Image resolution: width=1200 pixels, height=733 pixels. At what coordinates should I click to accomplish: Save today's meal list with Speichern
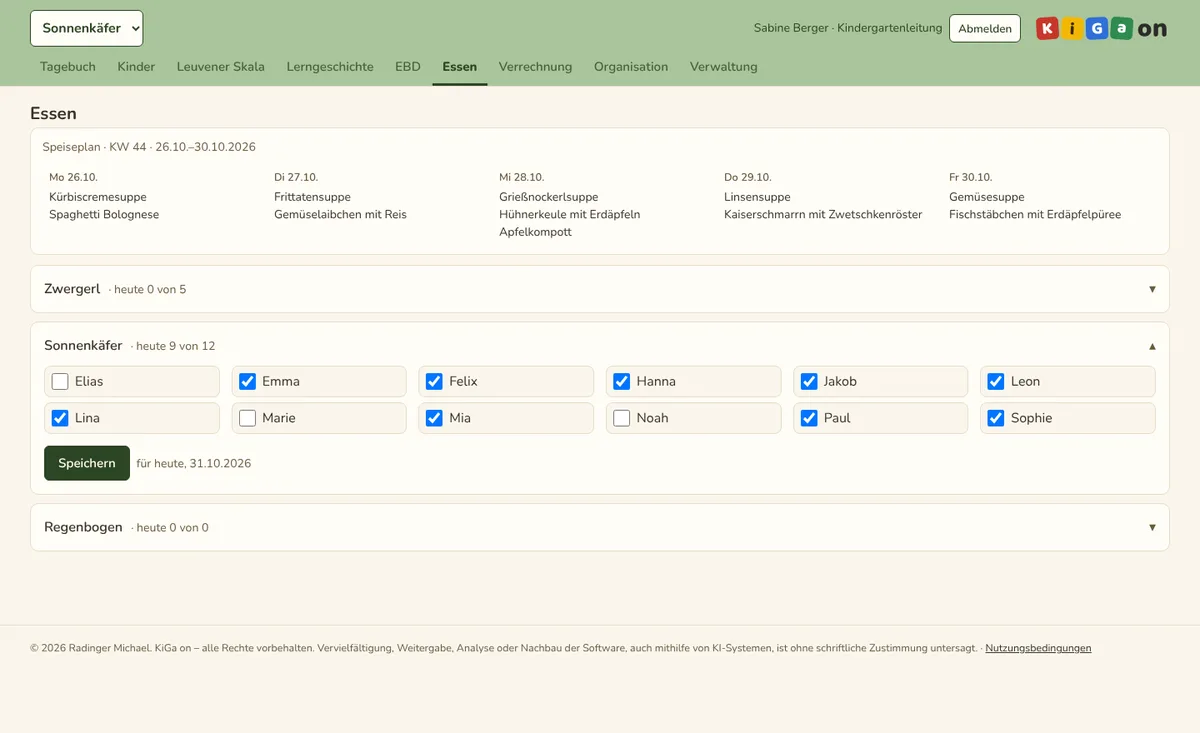pos(87,463)
